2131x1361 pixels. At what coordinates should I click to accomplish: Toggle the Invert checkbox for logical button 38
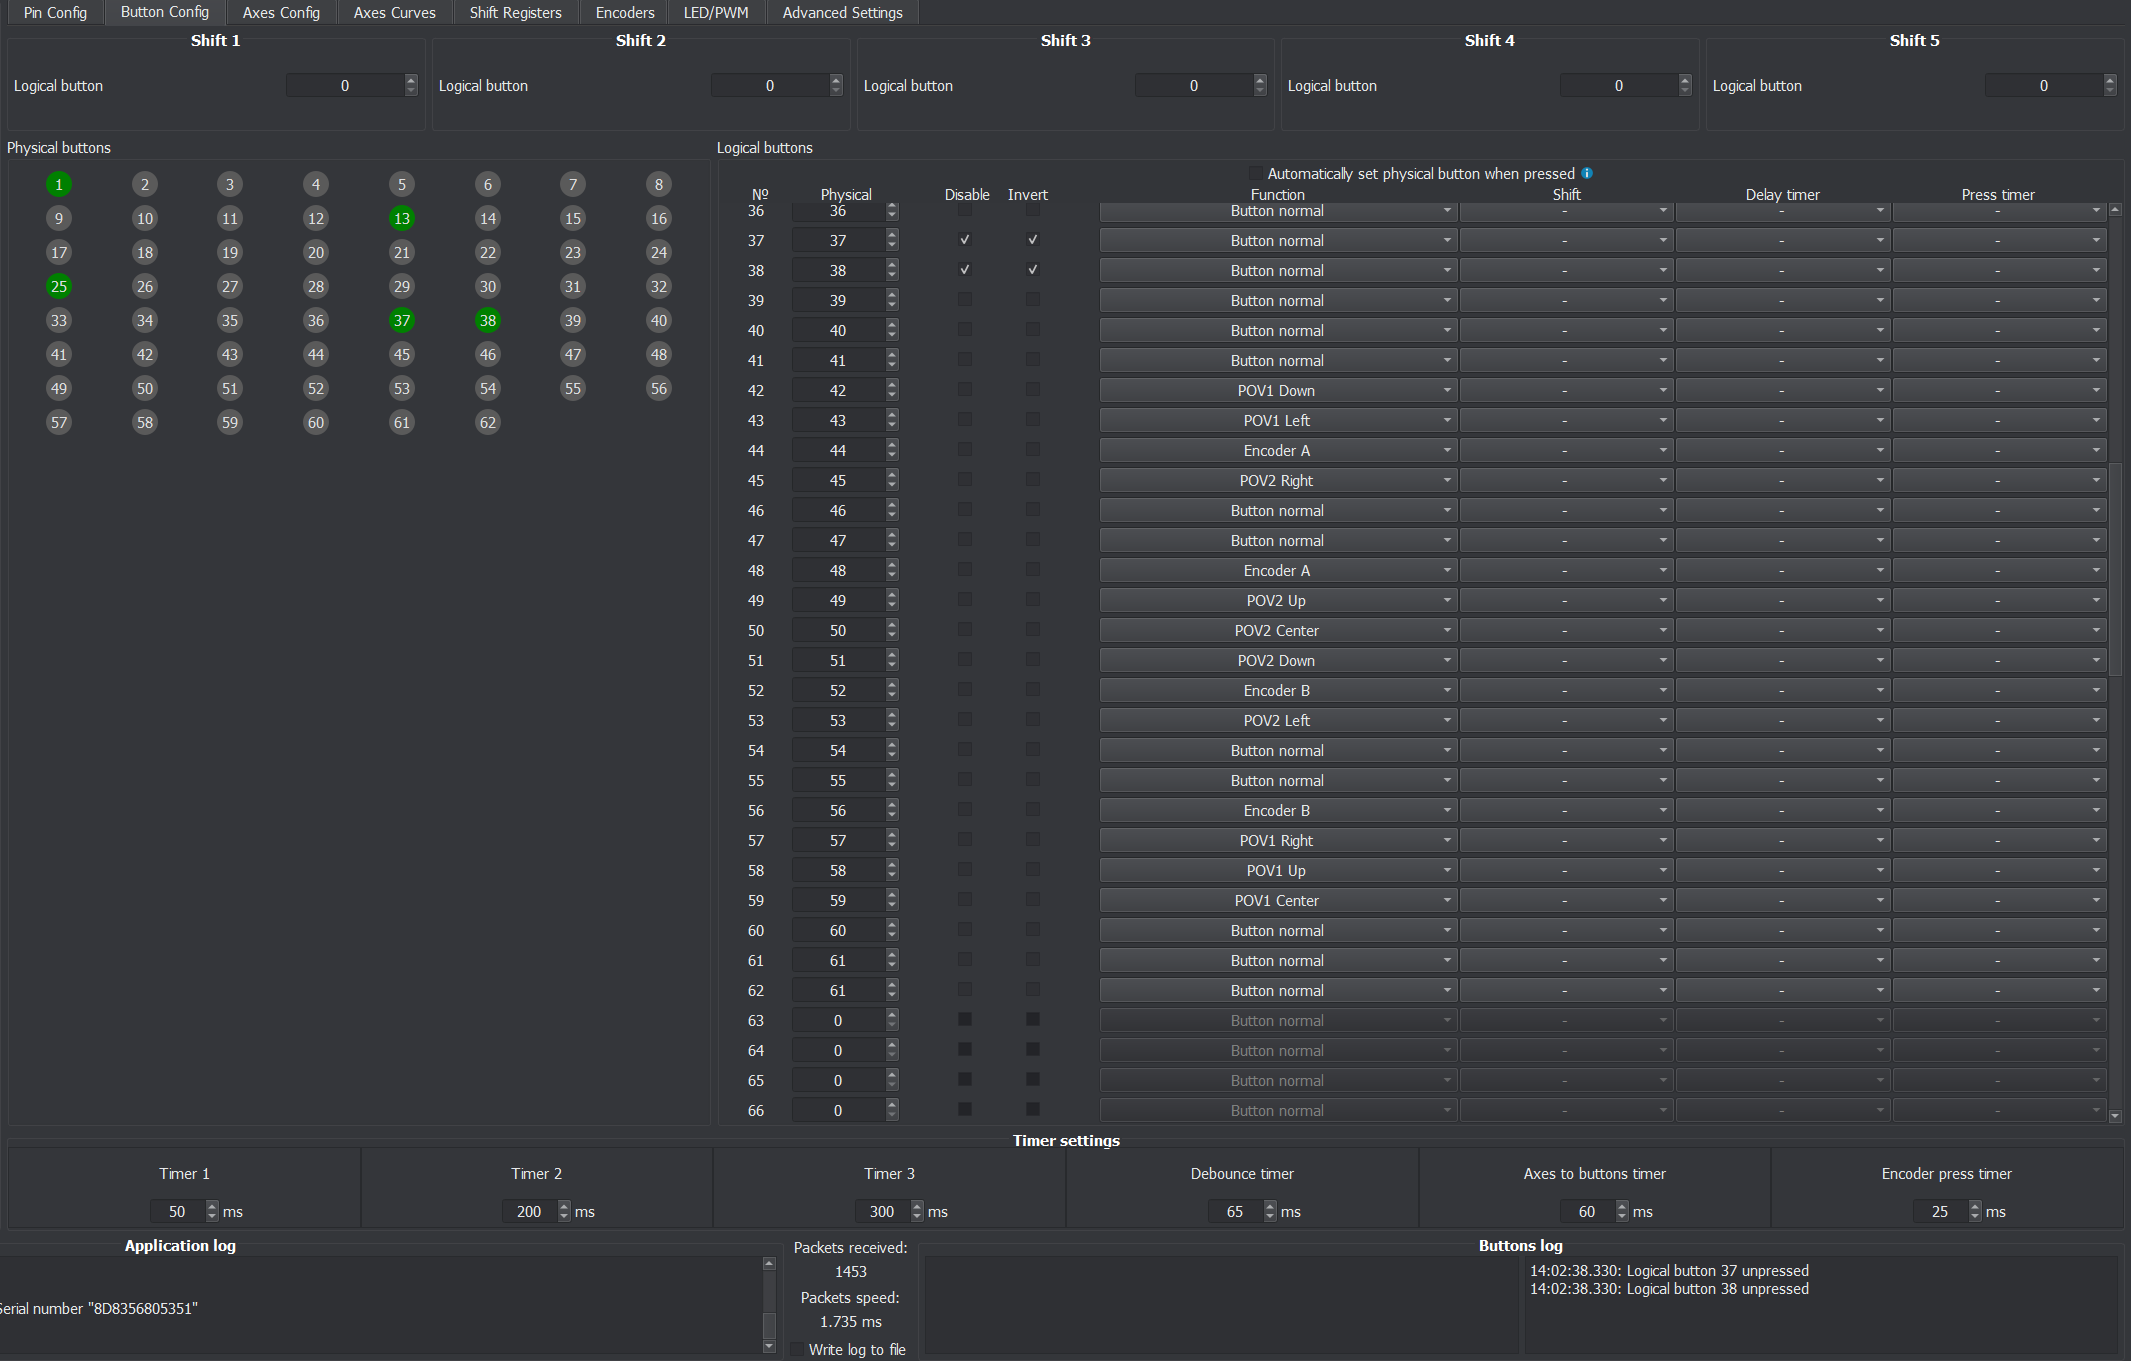[1033, 269]
